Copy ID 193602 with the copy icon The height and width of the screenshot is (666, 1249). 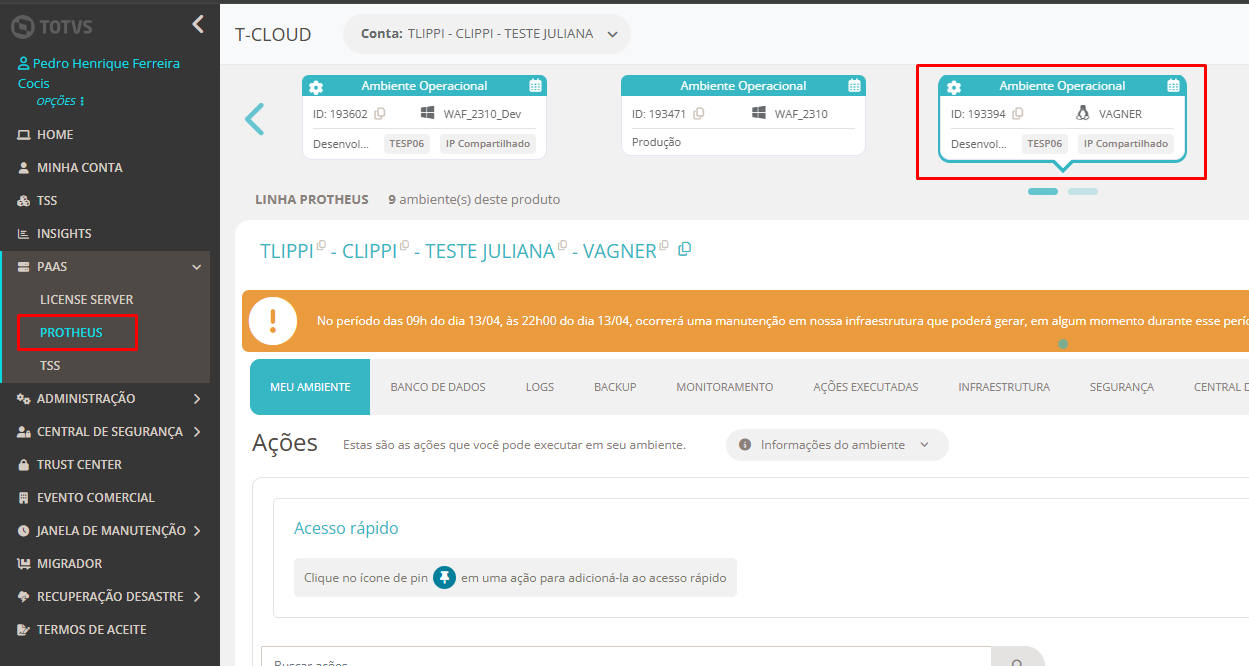(380, 114)
